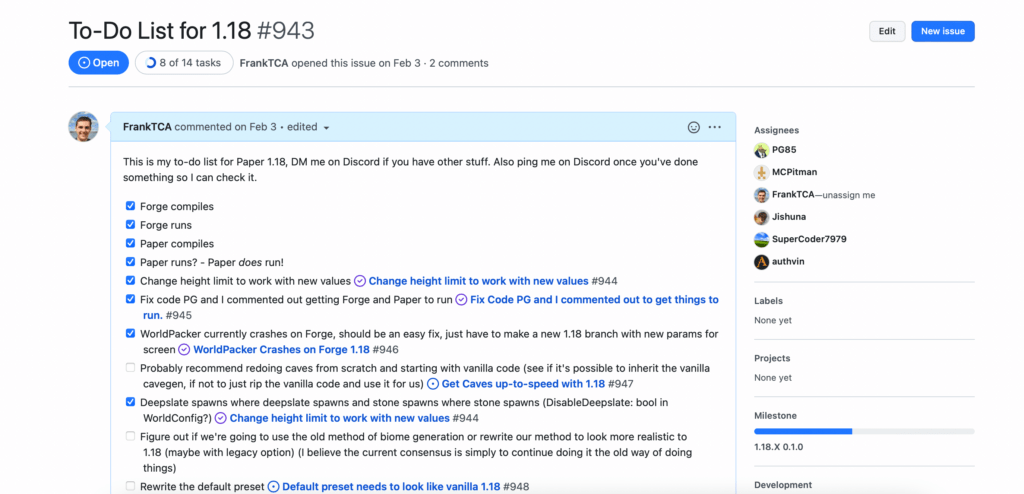
Task: Toggle the 'Fix code PG and I' checkbox
Action: pos(131,299)
